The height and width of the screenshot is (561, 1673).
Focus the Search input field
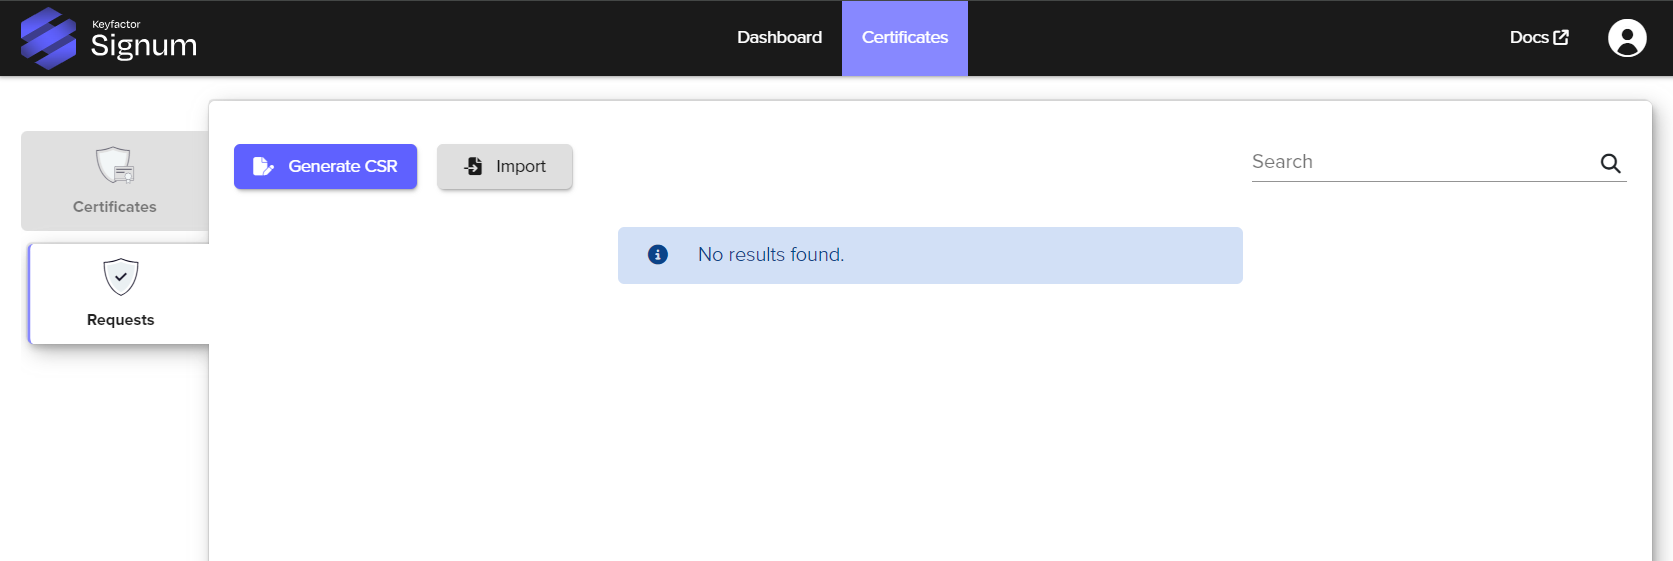pyautogui.click(x=1420, y=162)
